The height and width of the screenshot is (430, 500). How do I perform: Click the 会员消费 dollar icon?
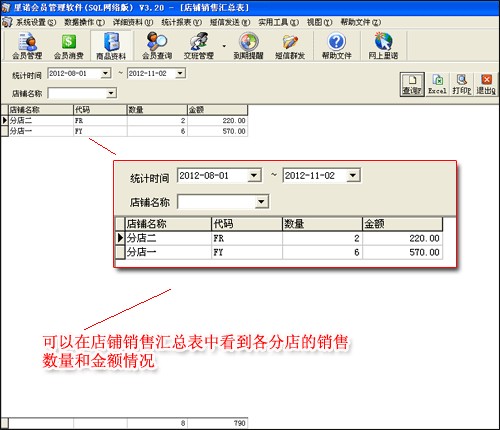[68, 46]
